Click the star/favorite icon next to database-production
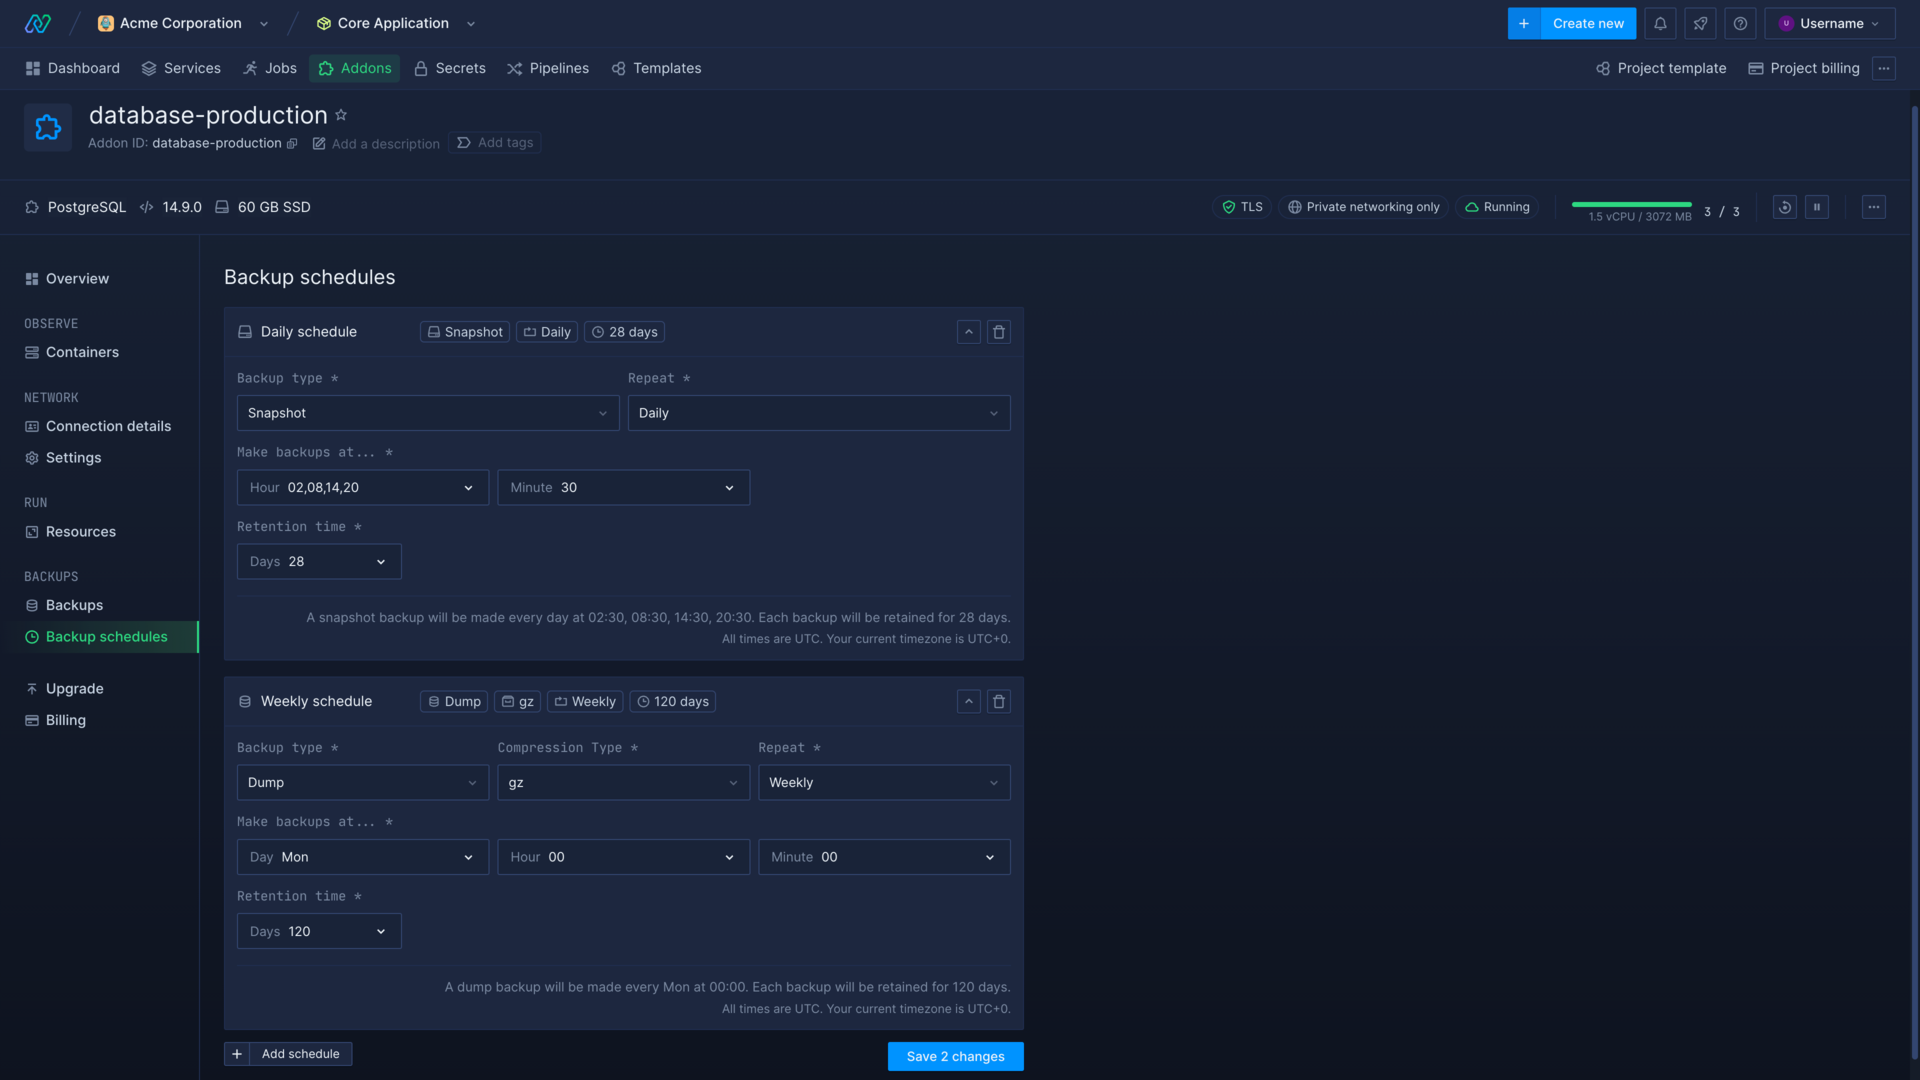 (342, 115)
